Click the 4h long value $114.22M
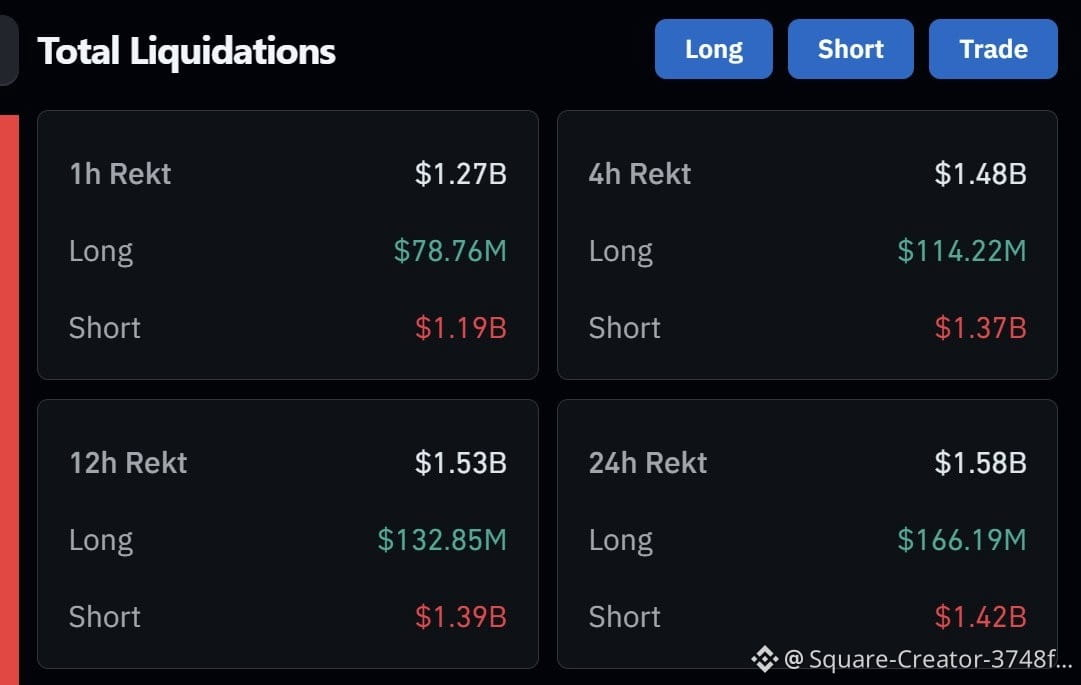Screen dimensions: 1081x685 click(x=962, y=251)
